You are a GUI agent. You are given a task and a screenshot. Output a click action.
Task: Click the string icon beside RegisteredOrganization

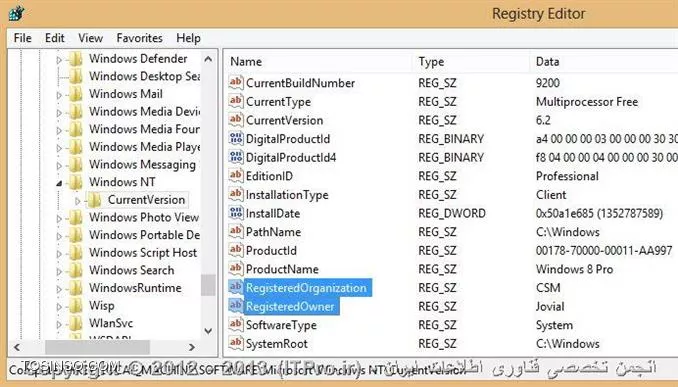(x=236, y=287)
